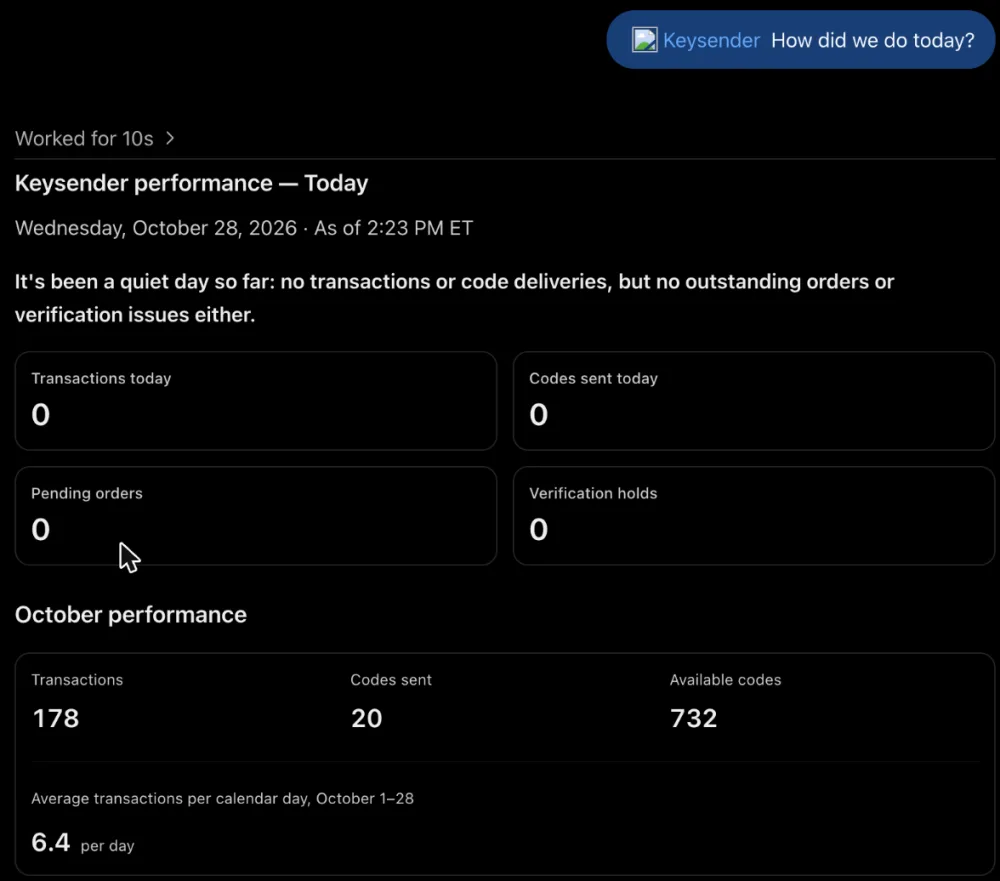The width and height of the screenshot is (1000, 881).
Task: Click 'Average transactions per calendar day' label
Action: point(223,799)
